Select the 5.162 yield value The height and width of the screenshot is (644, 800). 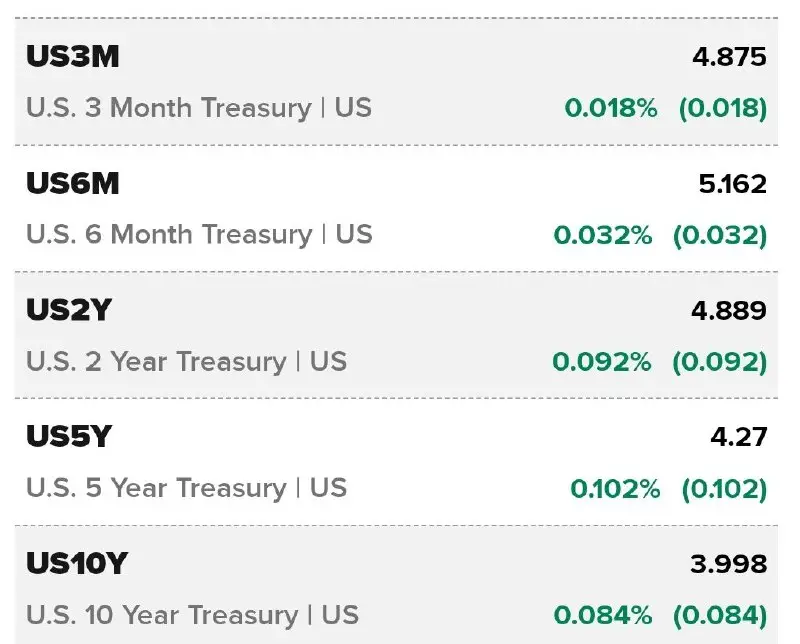click(733, 184)
